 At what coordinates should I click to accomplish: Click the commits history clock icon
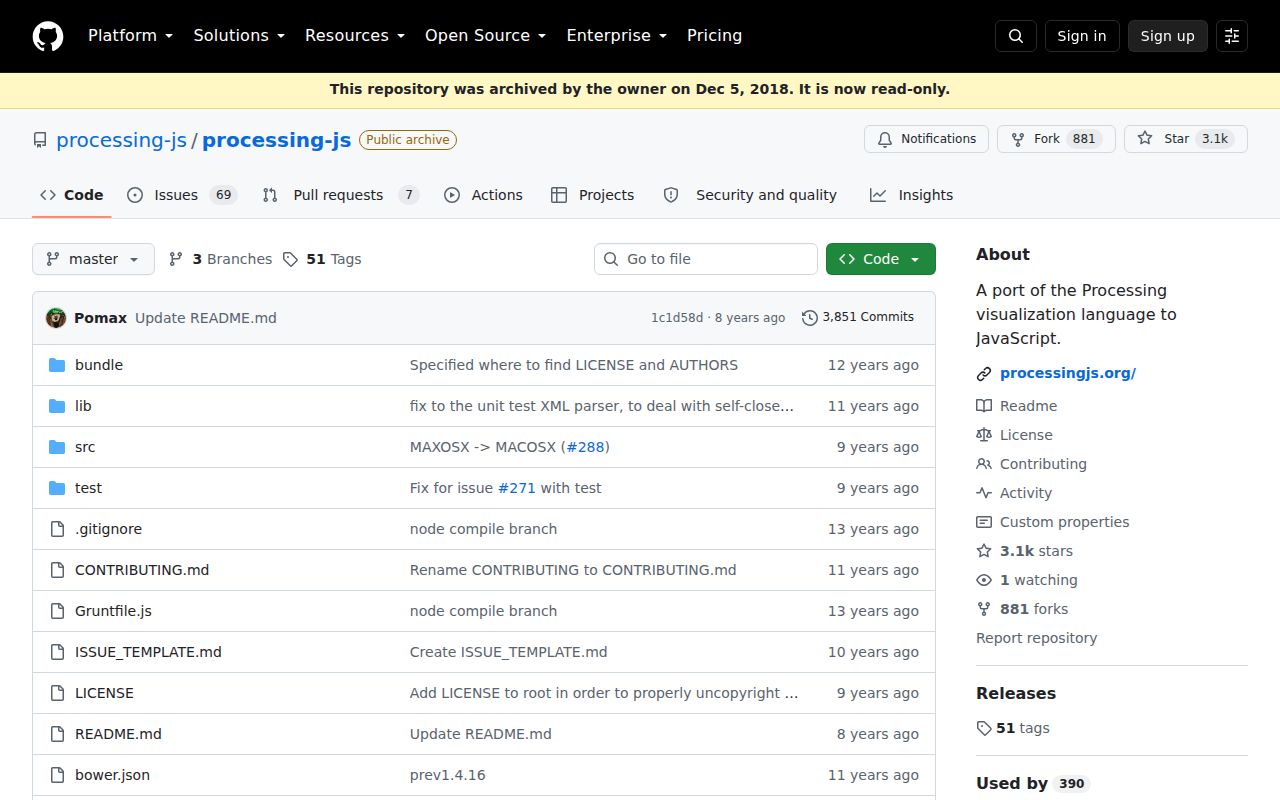809,317
